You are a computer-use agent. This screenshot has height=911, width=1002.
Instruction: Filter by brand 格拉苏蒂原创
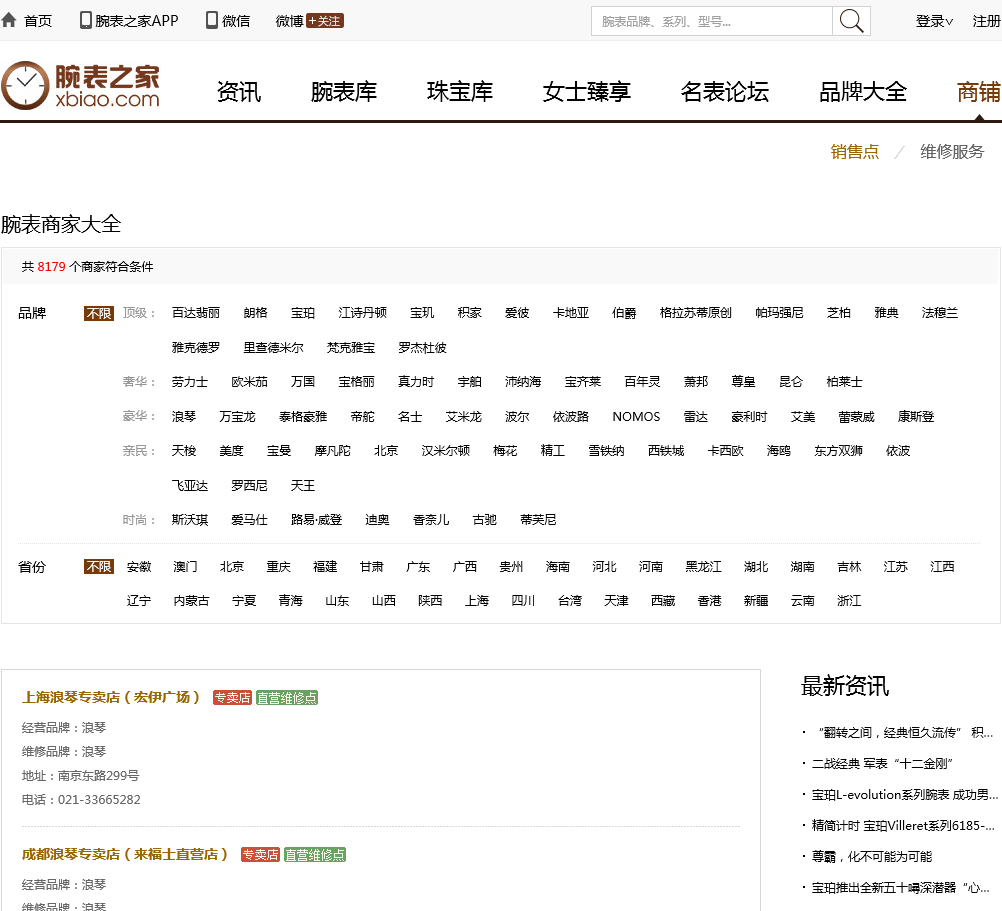click(695, 313)
